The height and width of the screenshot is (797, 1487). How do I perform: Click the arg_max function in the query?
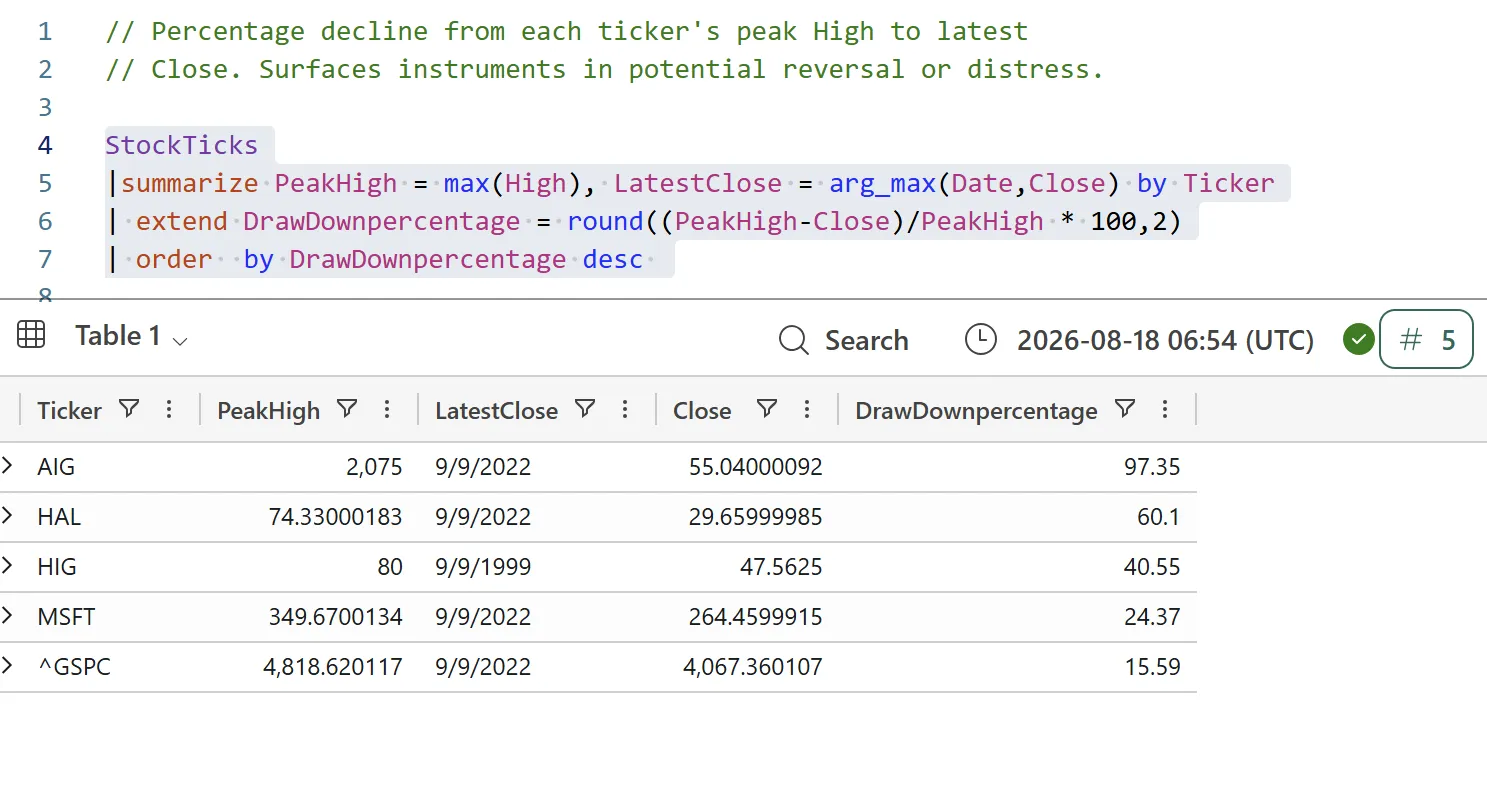coord(882,183)
